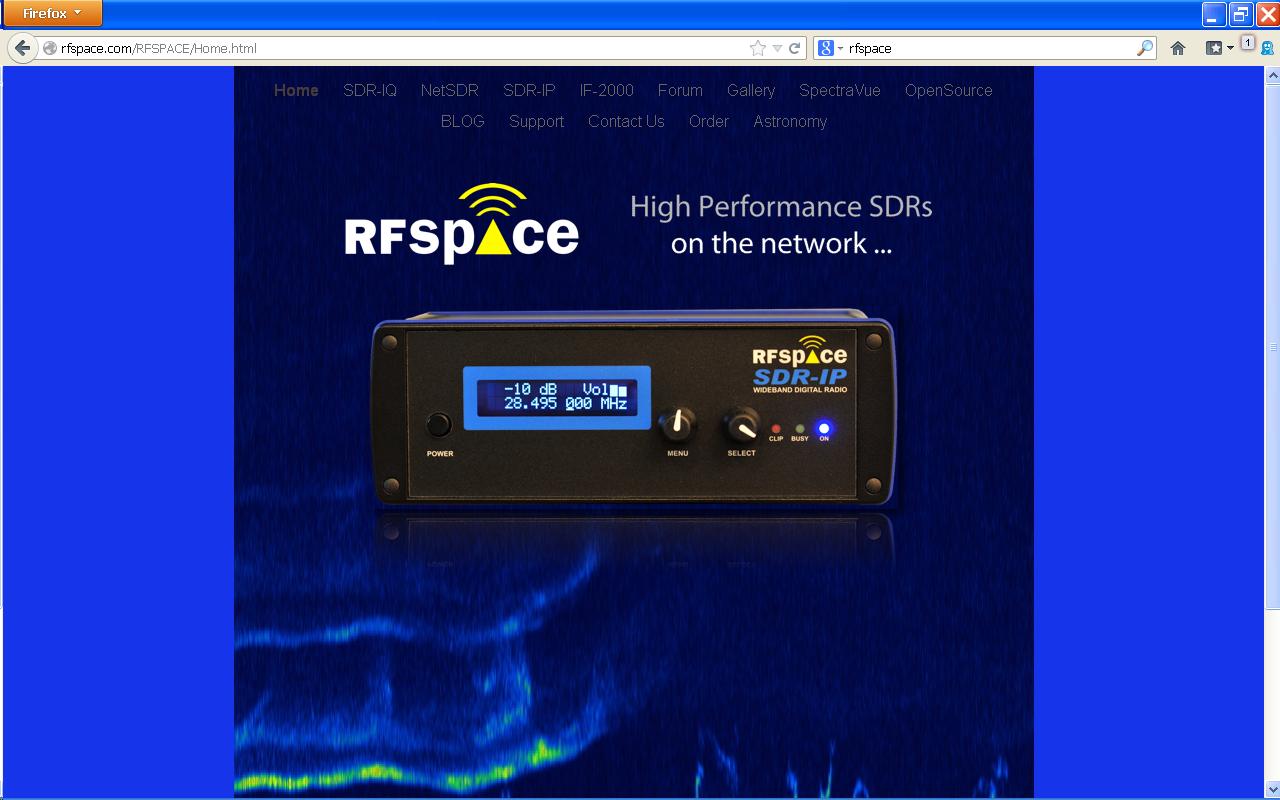The image size is (1280, 800).
Task: Bookmark this page with the star icon
Action: tap(758, 48)
